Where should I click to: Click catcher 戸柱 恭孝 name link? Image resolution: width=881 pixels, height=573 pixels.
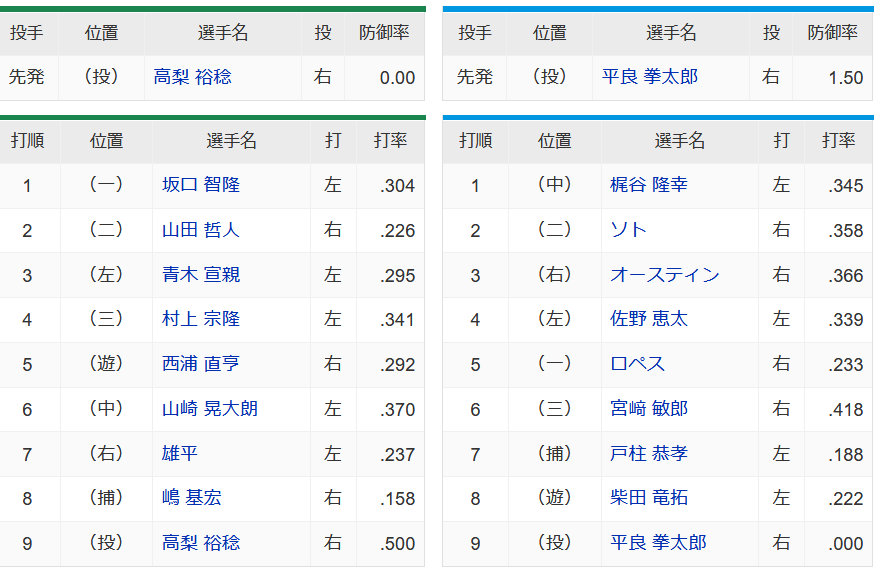649,453
